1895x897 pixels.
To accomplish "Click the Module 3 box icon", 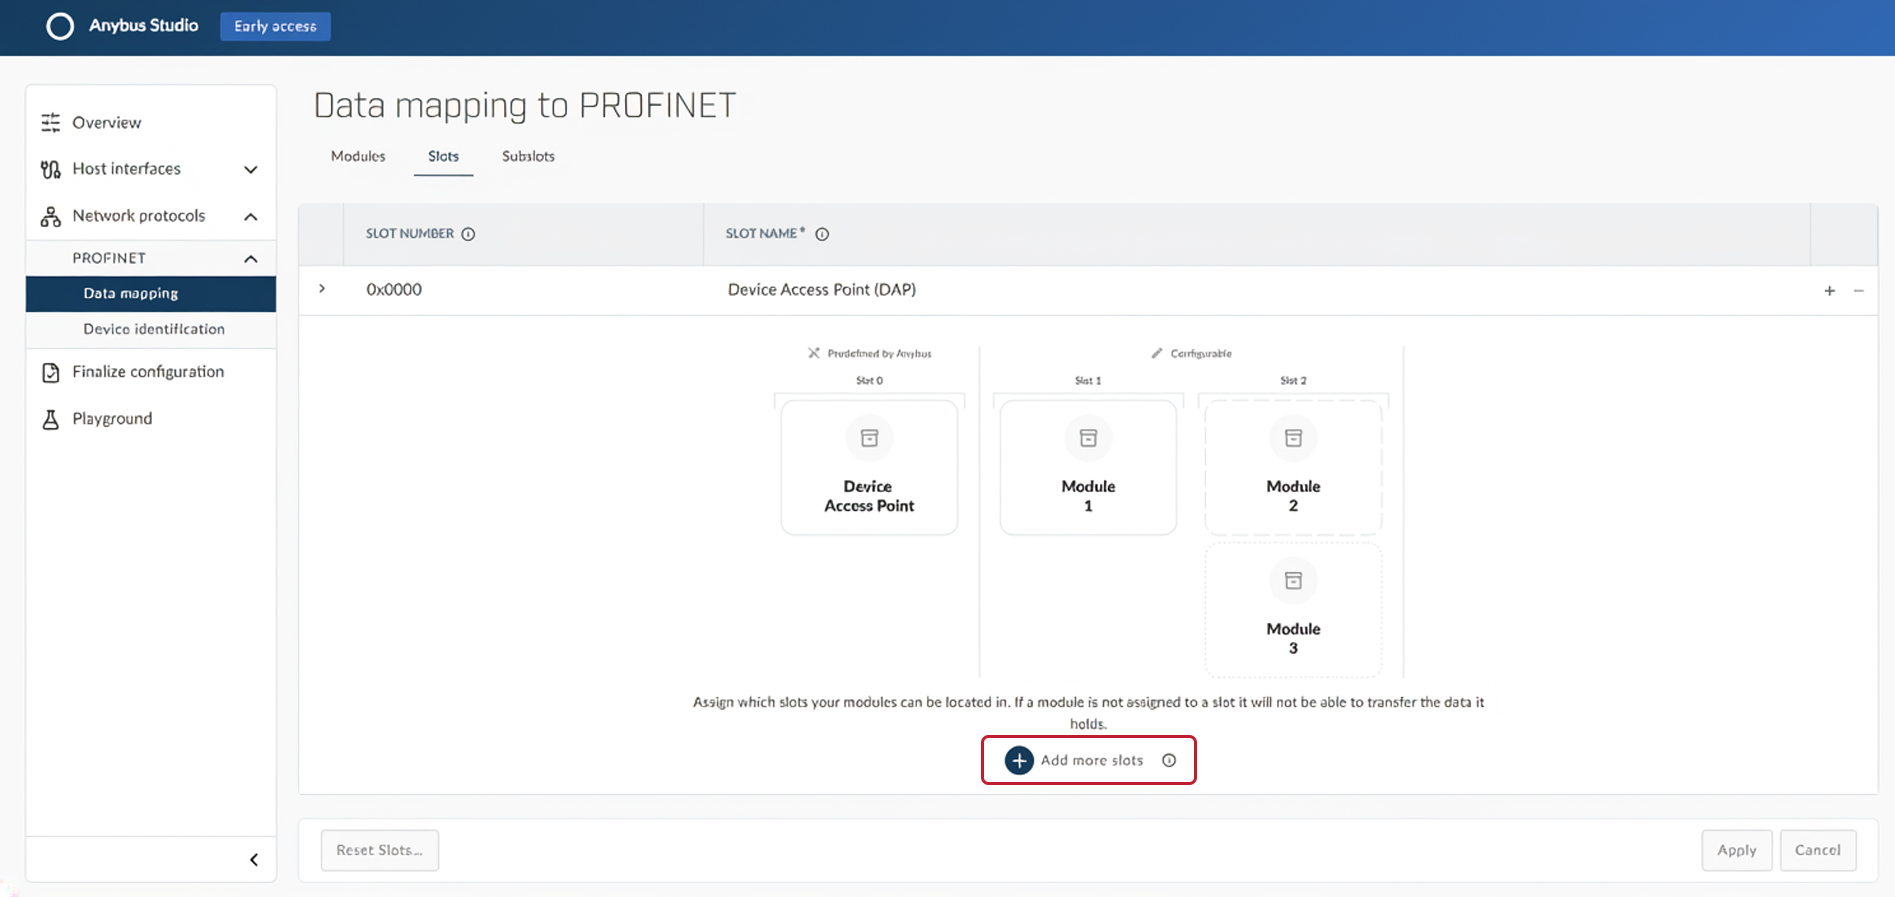I will 1294,581.
